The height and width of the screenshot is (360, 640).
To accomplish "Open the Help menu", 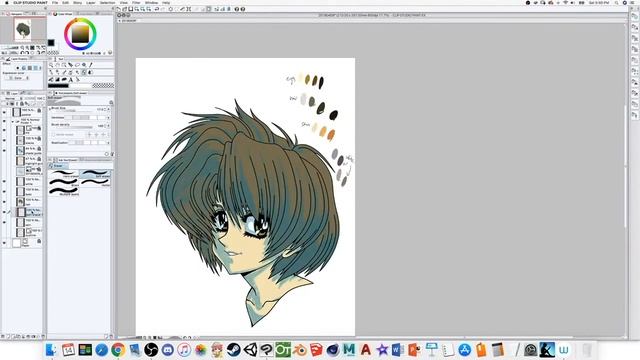I will (166, 2).
